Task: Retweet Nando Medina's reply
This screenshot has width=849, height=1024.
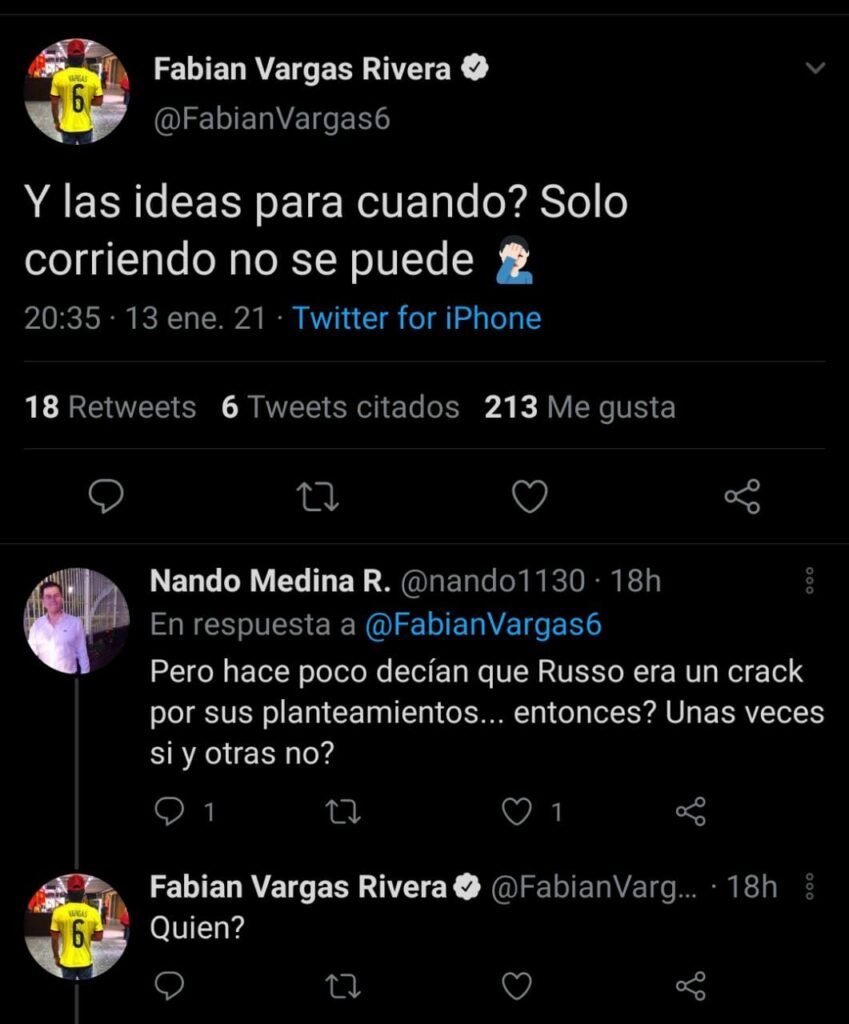Action: point(343,812)
